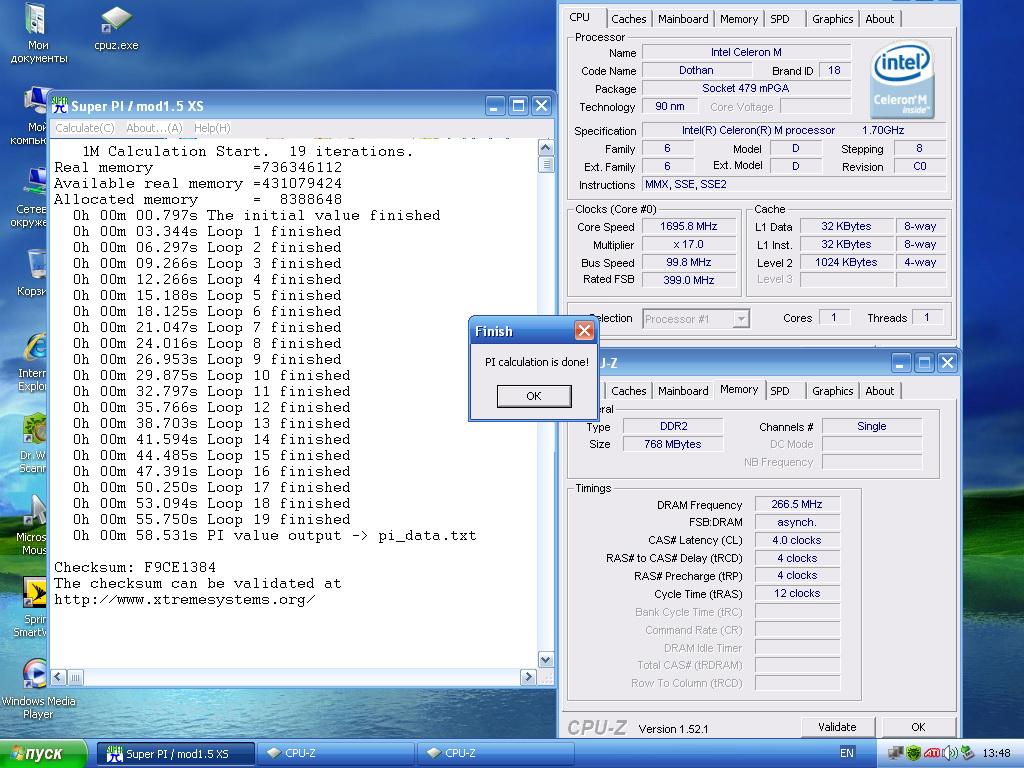Screen dimensions: 1024x768
Task: Click Super PI vertical scrollbar down arrow
Action: tap(546, 660)
